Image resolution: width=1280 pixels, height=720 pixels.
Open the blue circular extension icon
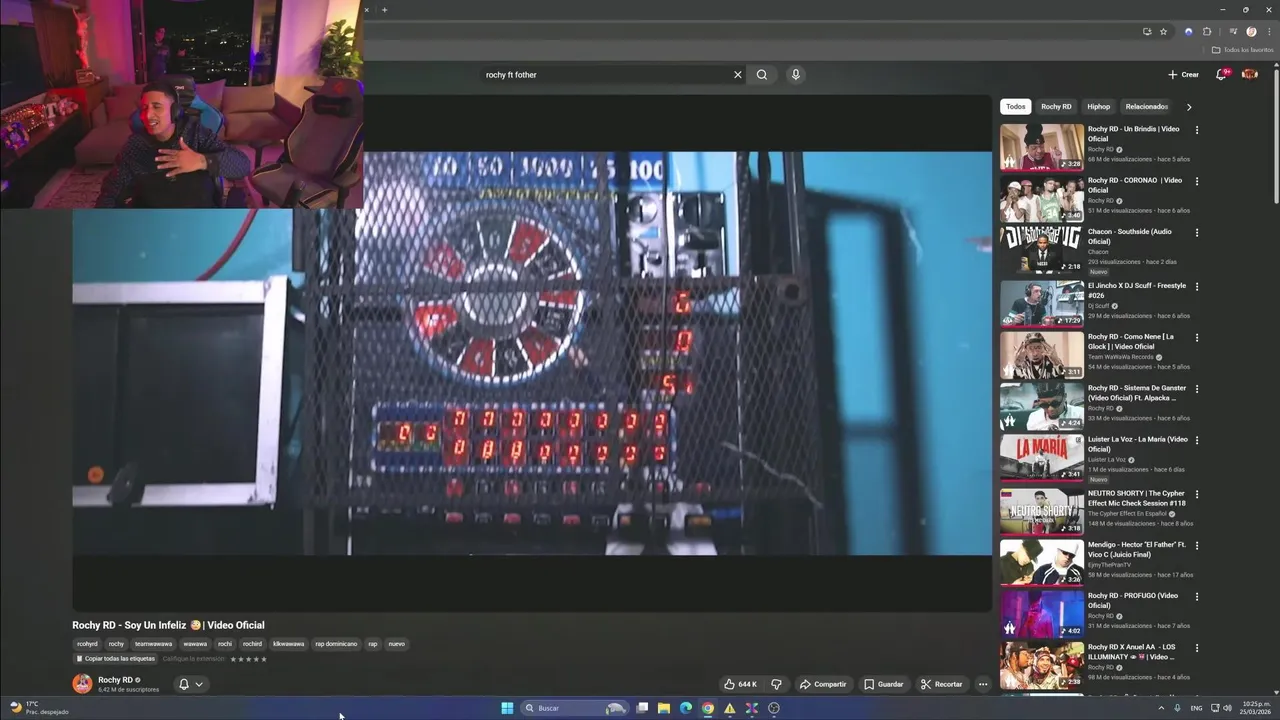coord(1188,32)
